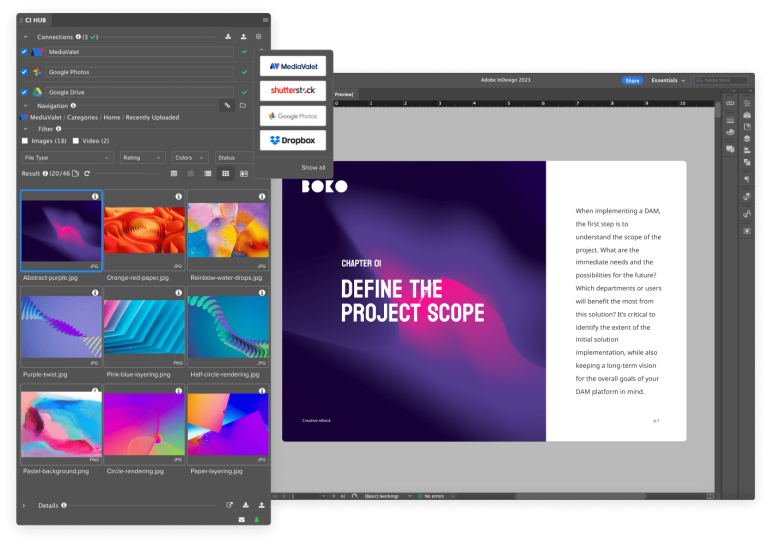Click the Paragraph Styles panel icon
The image size is (768, 545).
pos(746,179)
